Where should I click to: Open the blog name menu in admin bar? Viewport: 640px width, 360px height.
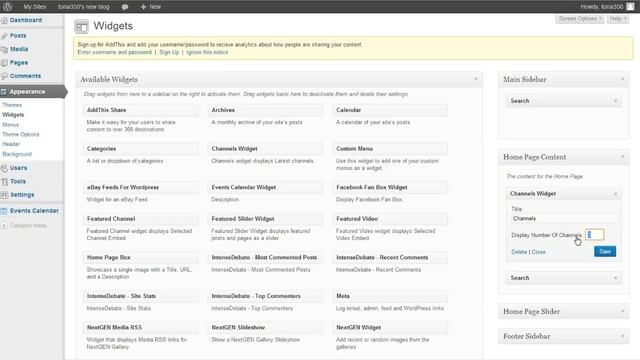point(84,7)
